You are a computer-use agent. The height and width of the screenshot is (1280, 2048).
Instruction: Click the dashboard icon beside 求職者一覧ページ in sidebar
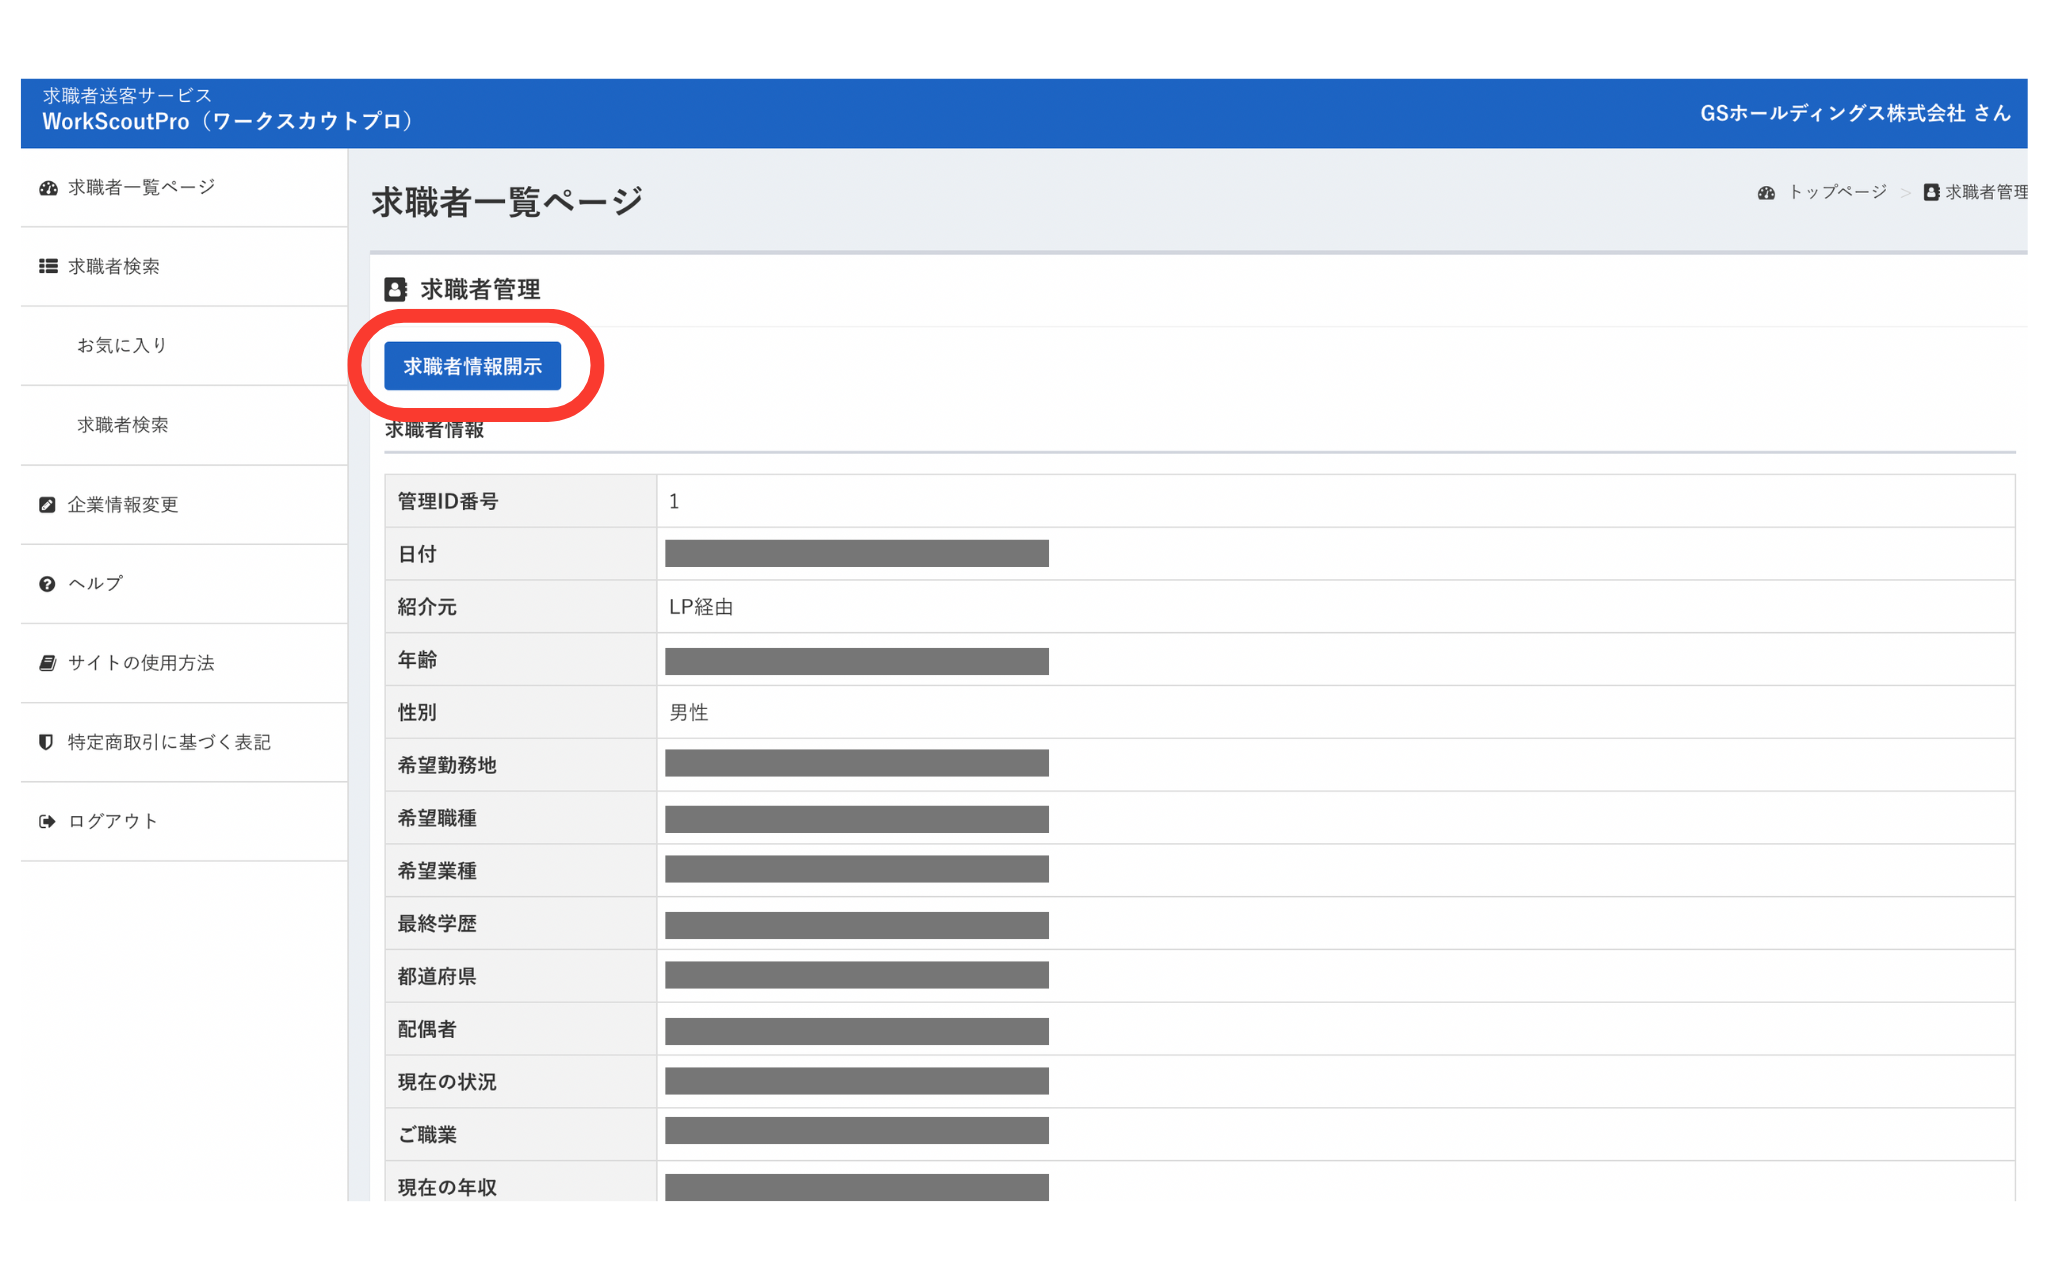[x=48, y=188]
